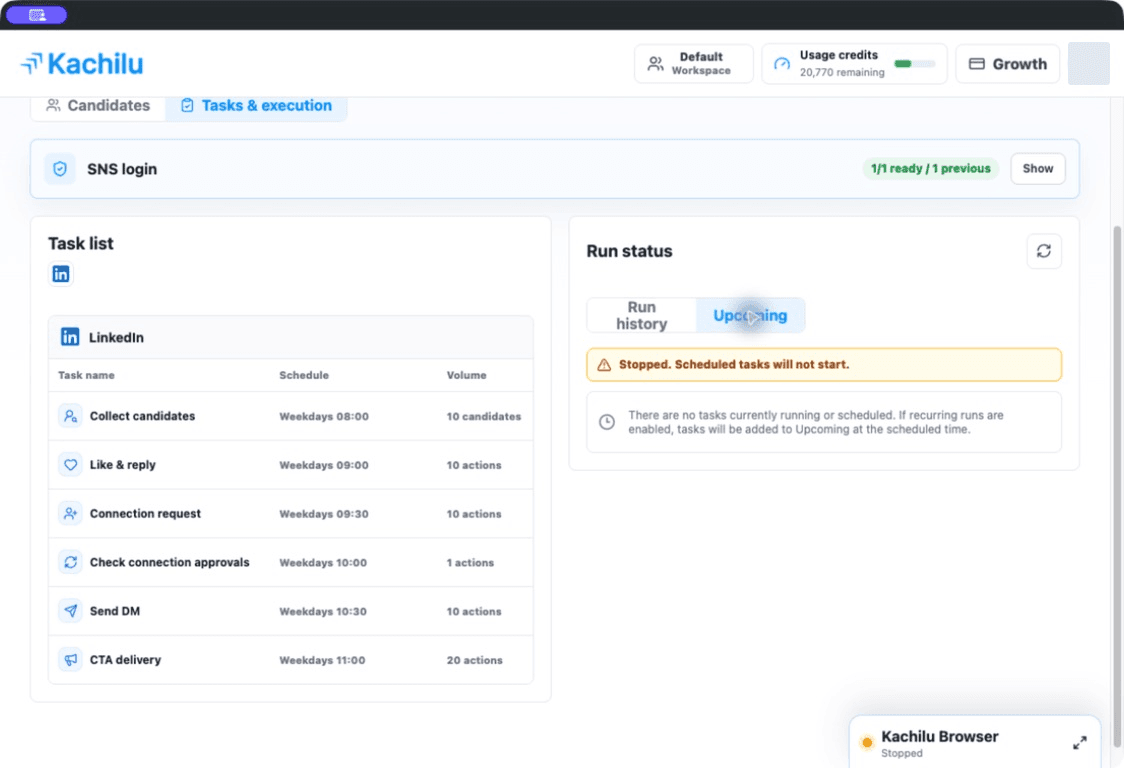Click the Tasks & execution clipboard icon

(x=187, y=105)
